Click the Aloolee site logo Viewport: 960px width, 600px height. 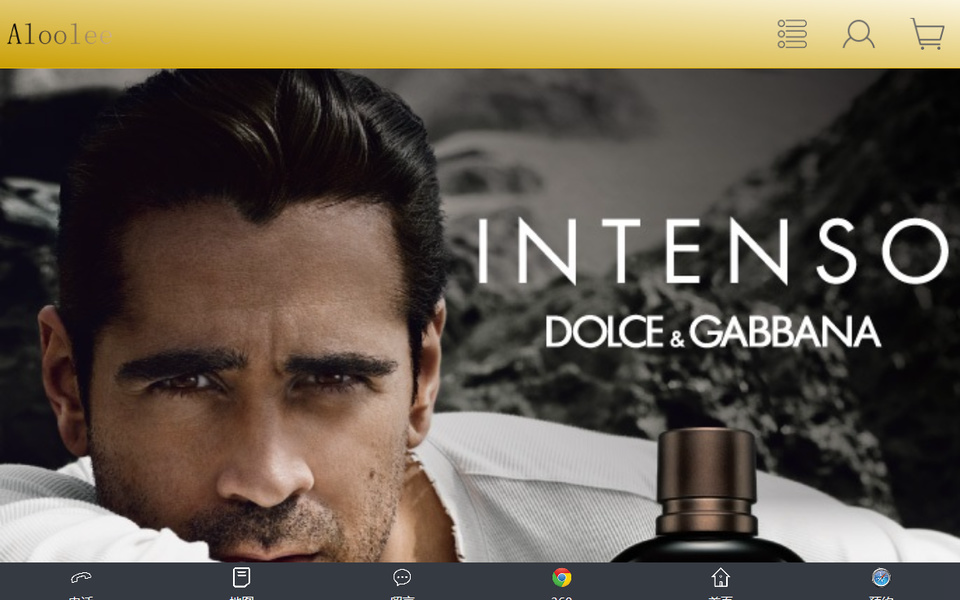point(58,35)
